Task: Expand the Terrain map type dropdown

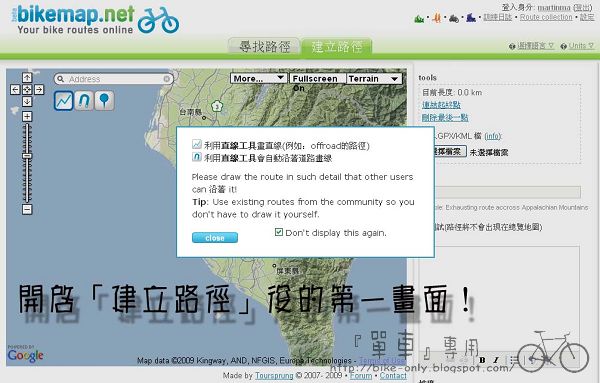Action: [x=374, y=78]
